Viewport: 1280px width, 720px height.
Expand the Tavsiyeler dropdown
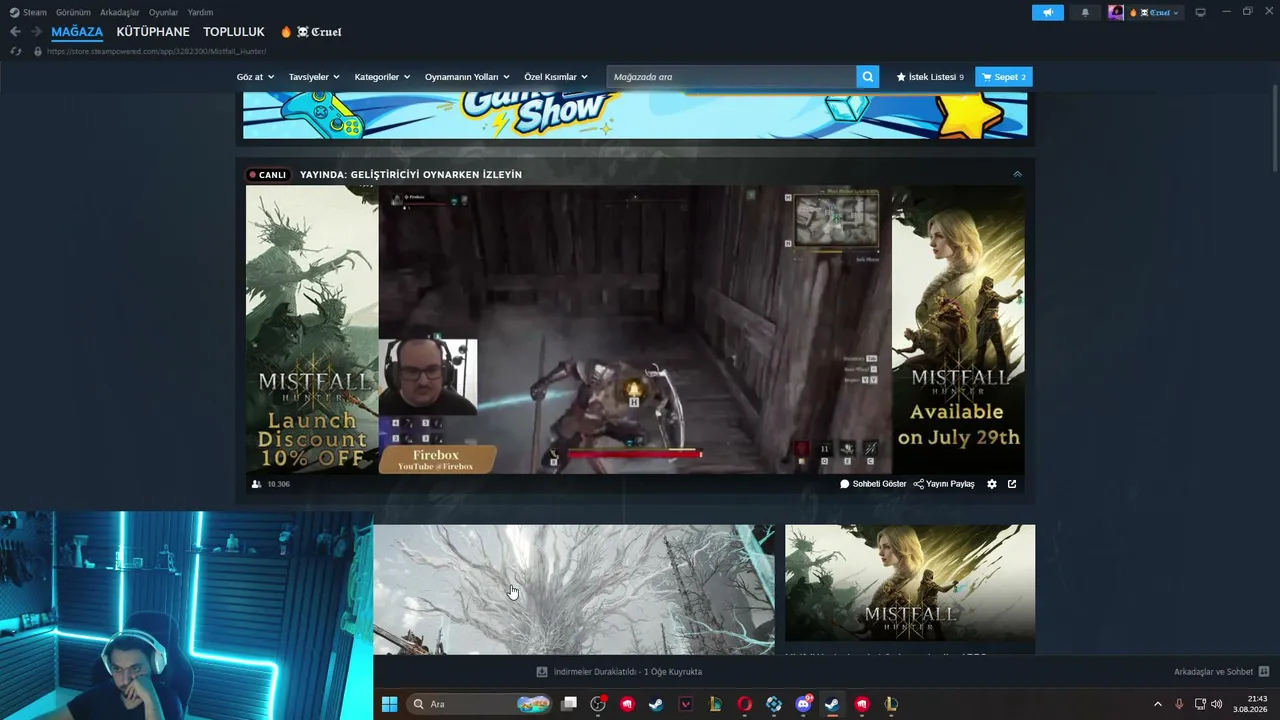click(314, 77)
